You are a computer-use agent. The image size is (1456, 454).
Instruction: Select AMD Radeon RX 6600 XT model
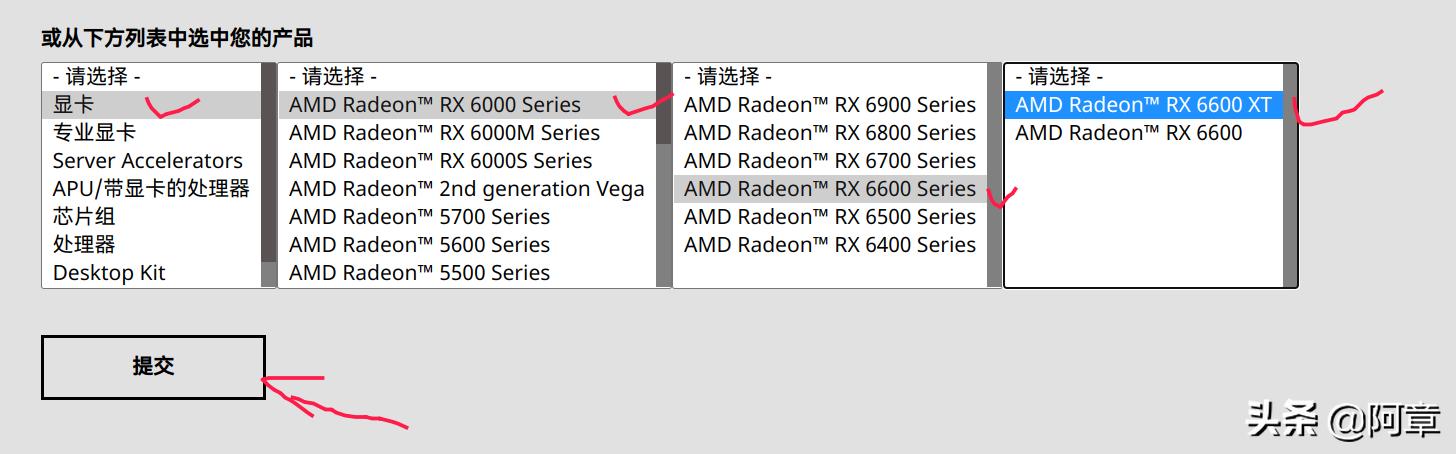(x=1143, y=105)
